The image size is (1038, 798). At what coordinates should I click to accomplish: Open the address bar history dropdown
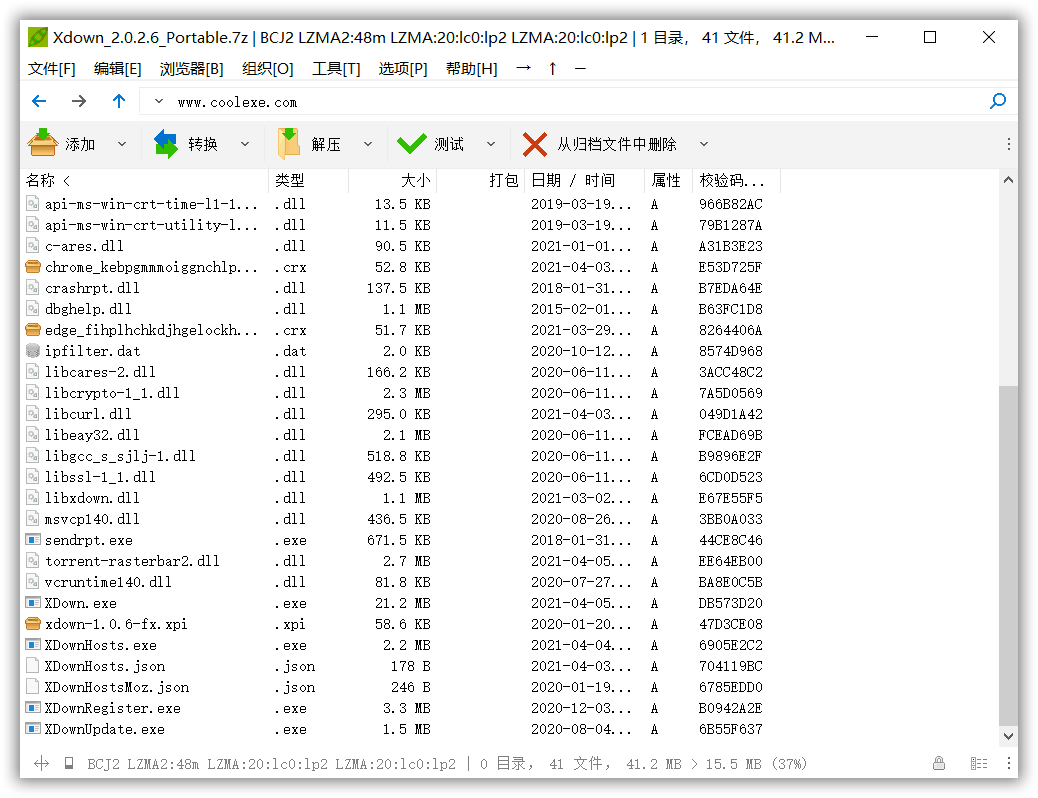(x=158, y=101)
